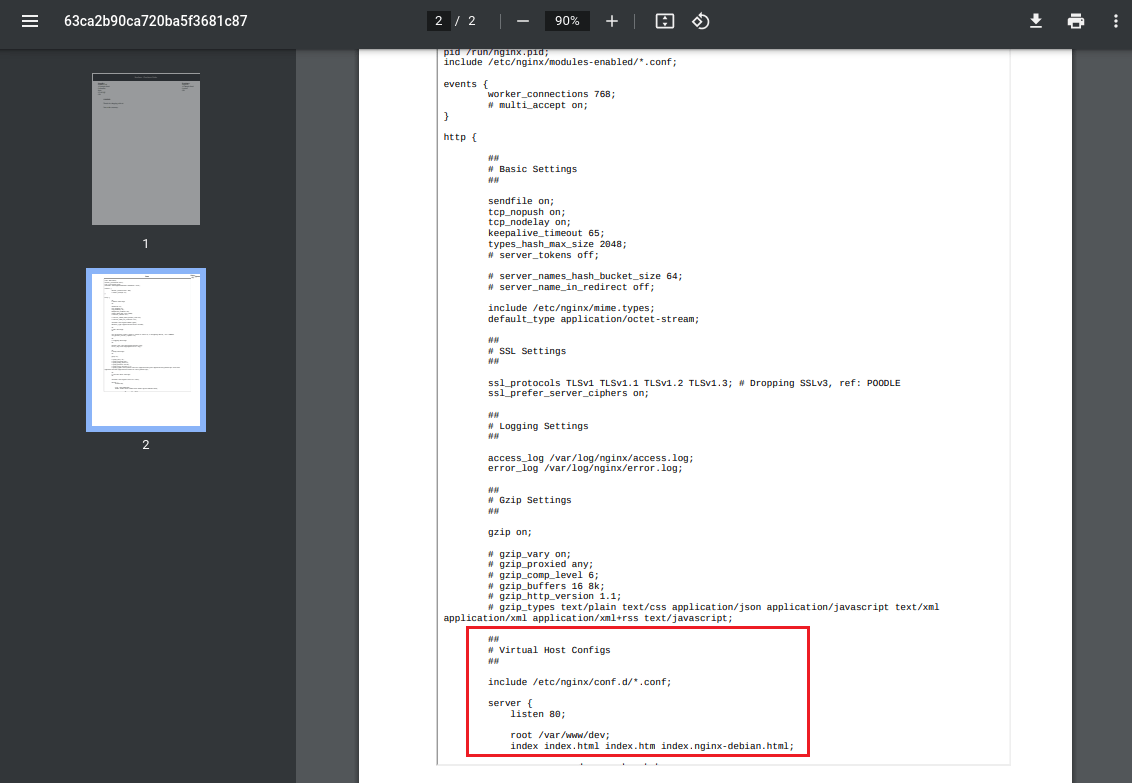The width and height of the screenshot is (1132, 783).
Task: Click the 'tcp_nodelay on;' line
Action: 529,222
